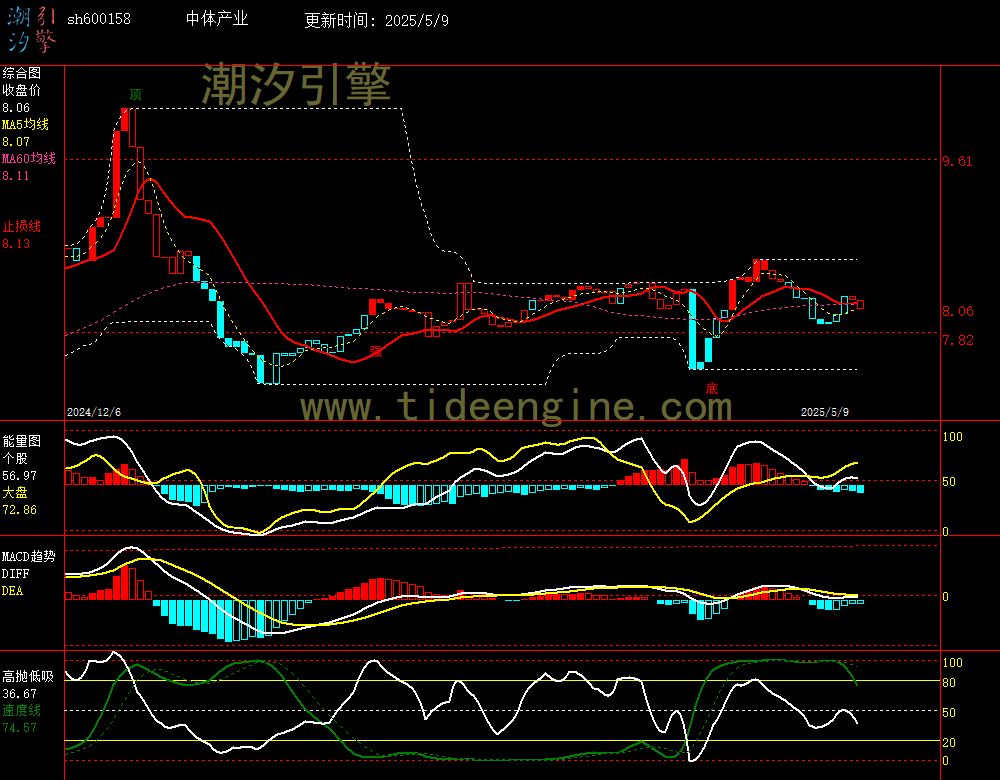This screenshot has height=780, width=1000.
Task: Select the 能量图 panel label
Action: (21, 441)
